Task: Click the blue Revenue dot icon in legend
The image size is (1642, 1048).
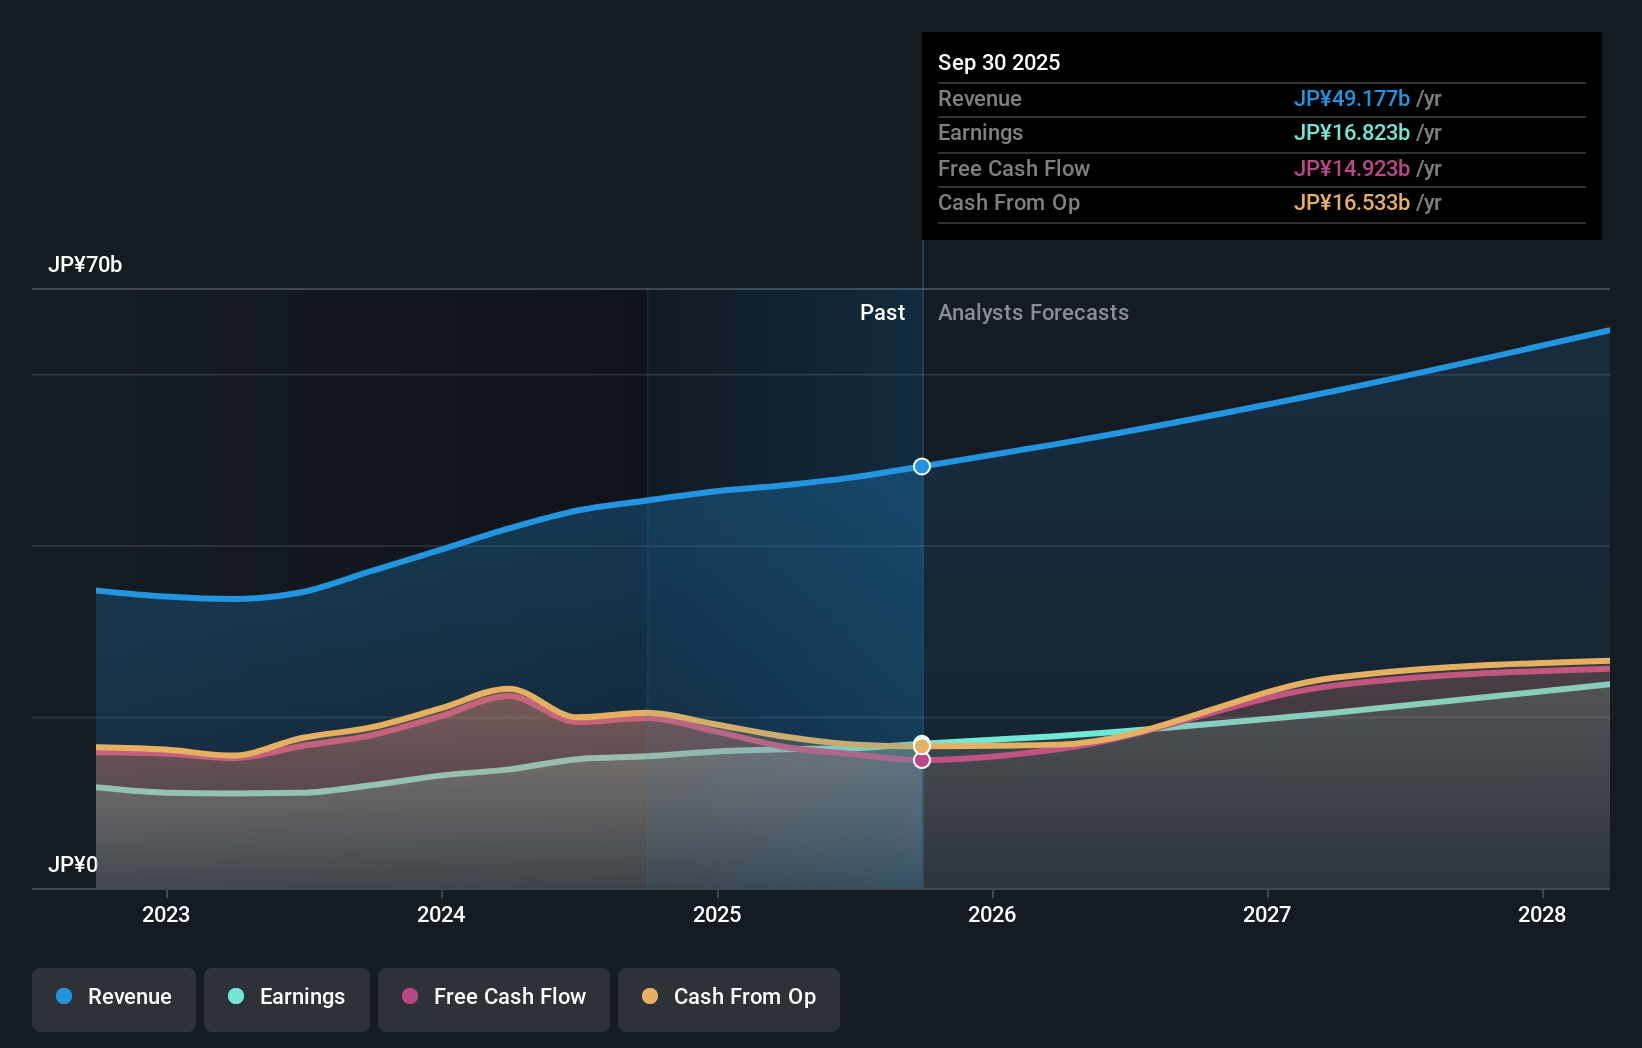Action: 64,997
